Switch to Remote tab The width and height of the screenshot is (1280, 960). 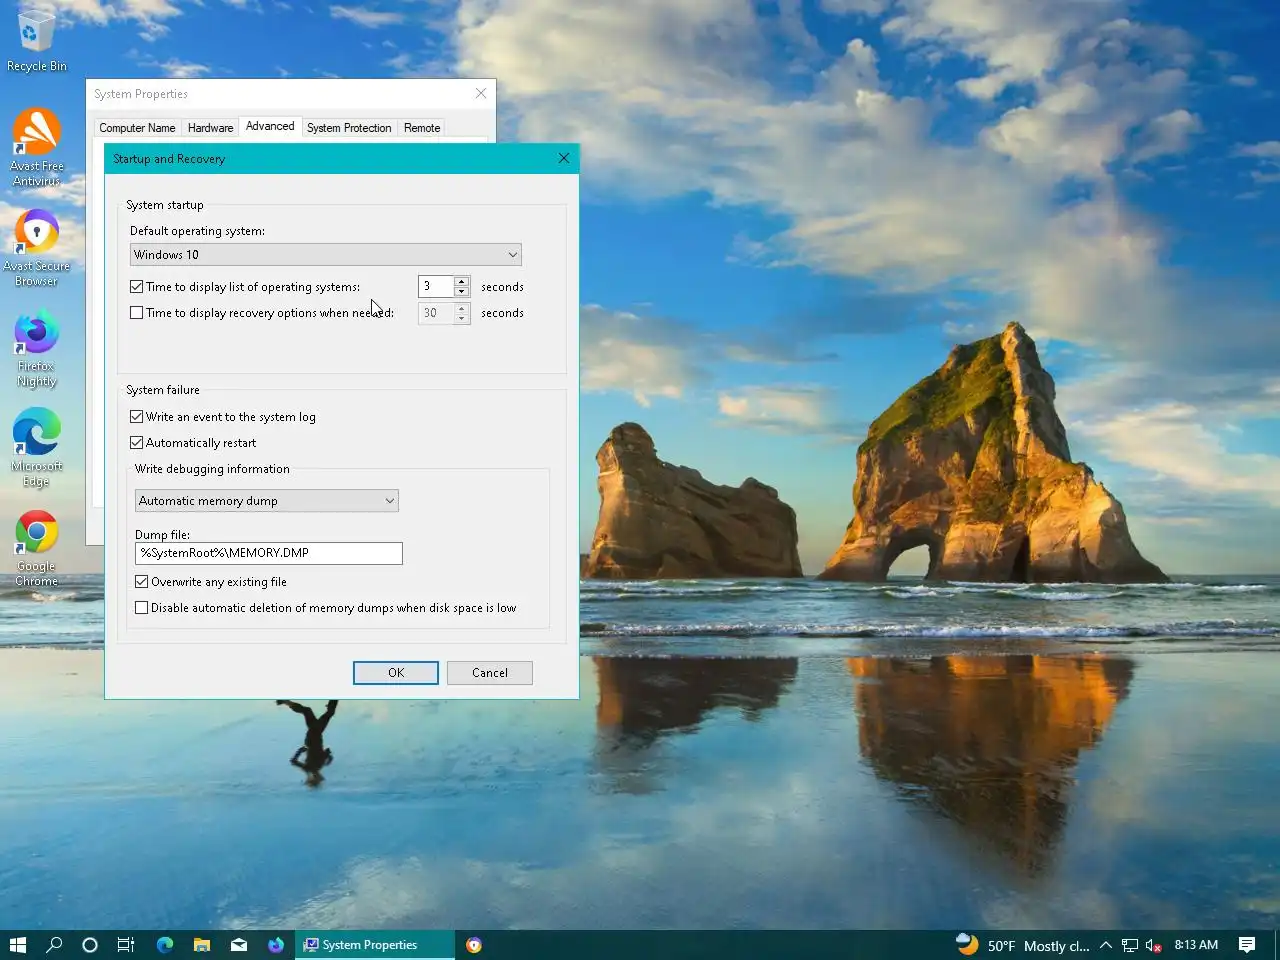click(x=422, y=128)
